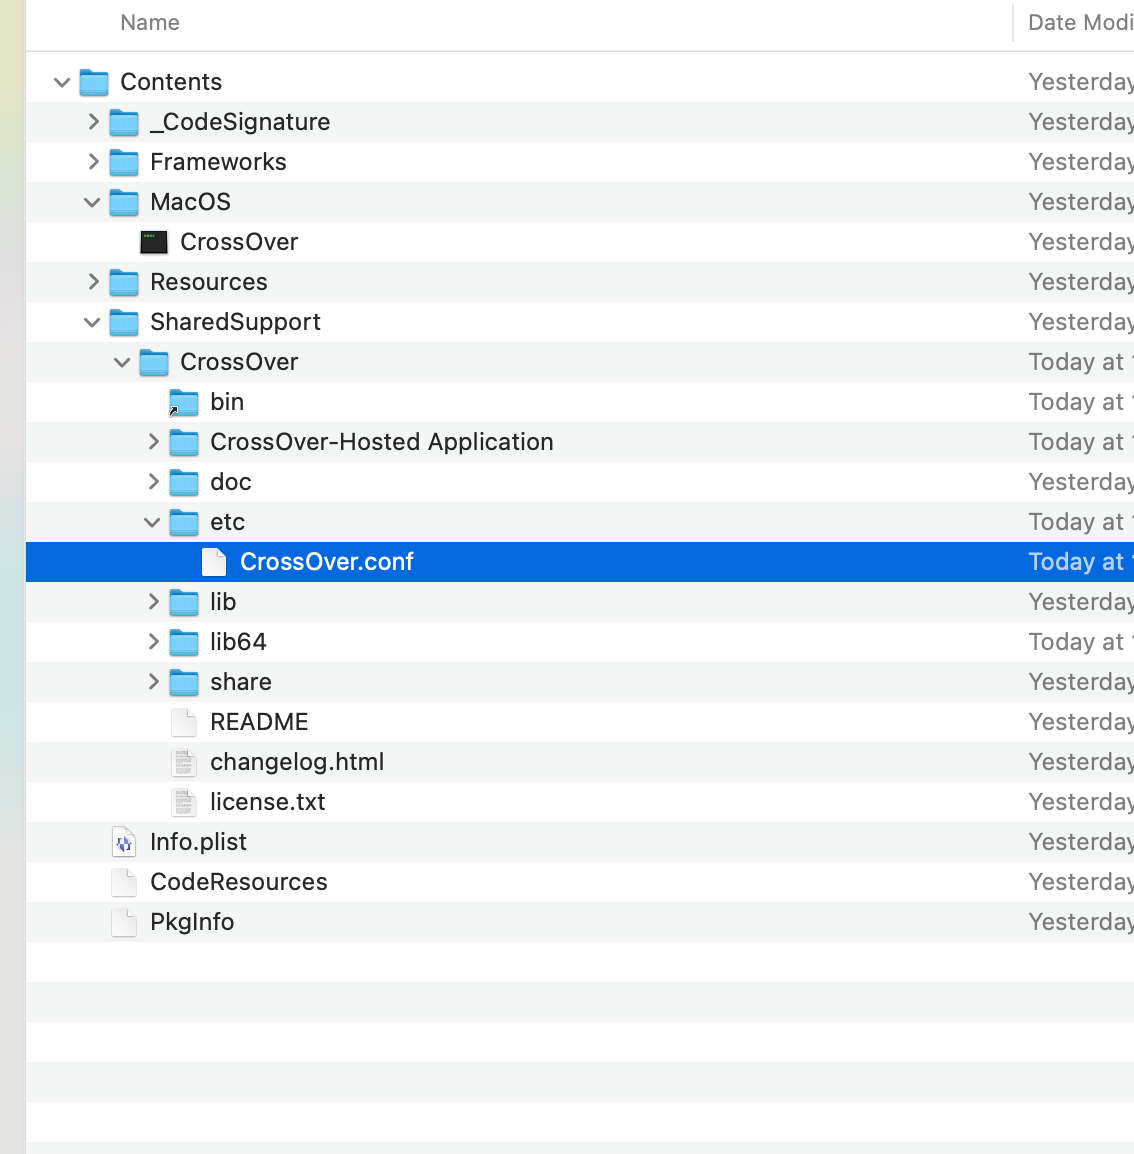
Task: Select the CrossOver-Hosted Application name
Action: (382, 442)
